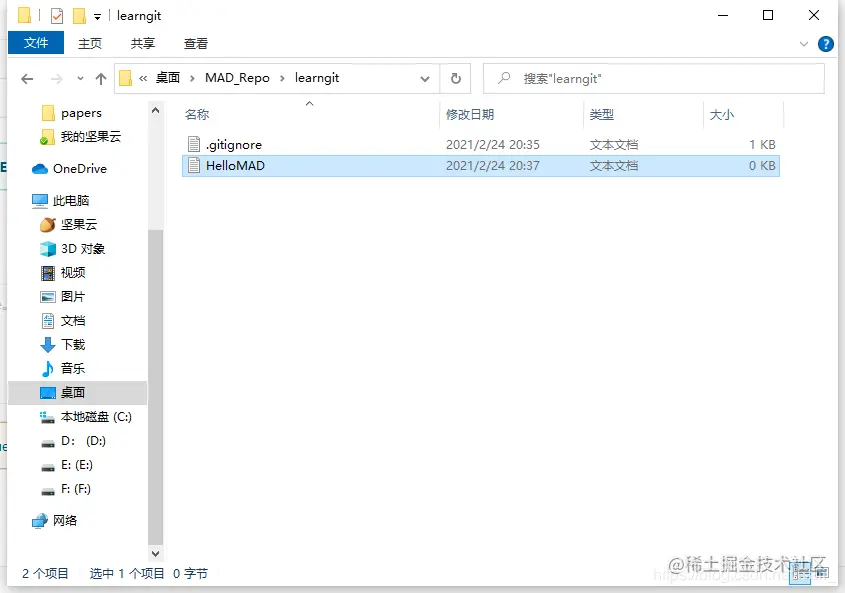Image resolution: width=845 pixels, height=593 pixels.
Task: Open 视频 folder in navigation pane
Action: (x=73, y=273)
